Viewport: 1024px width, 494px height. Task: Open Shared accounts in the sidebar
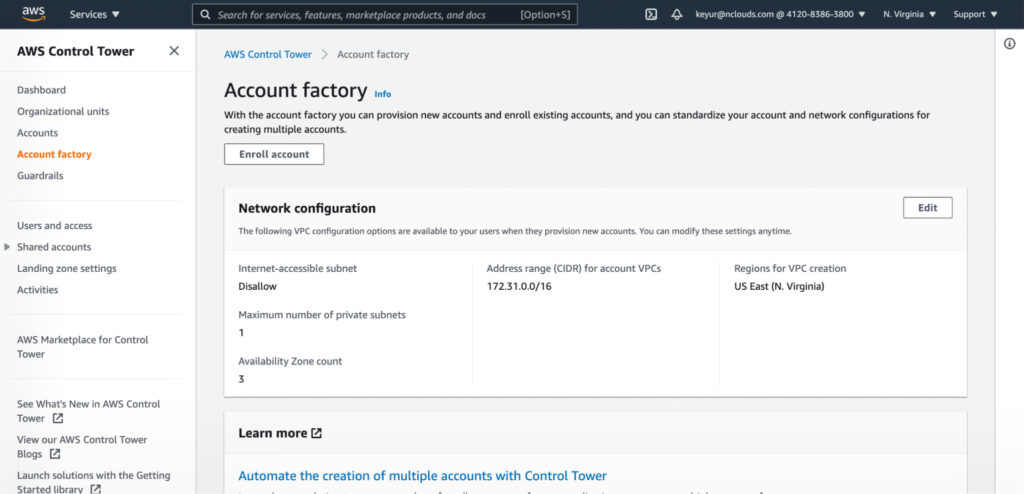tap(54, 247)
